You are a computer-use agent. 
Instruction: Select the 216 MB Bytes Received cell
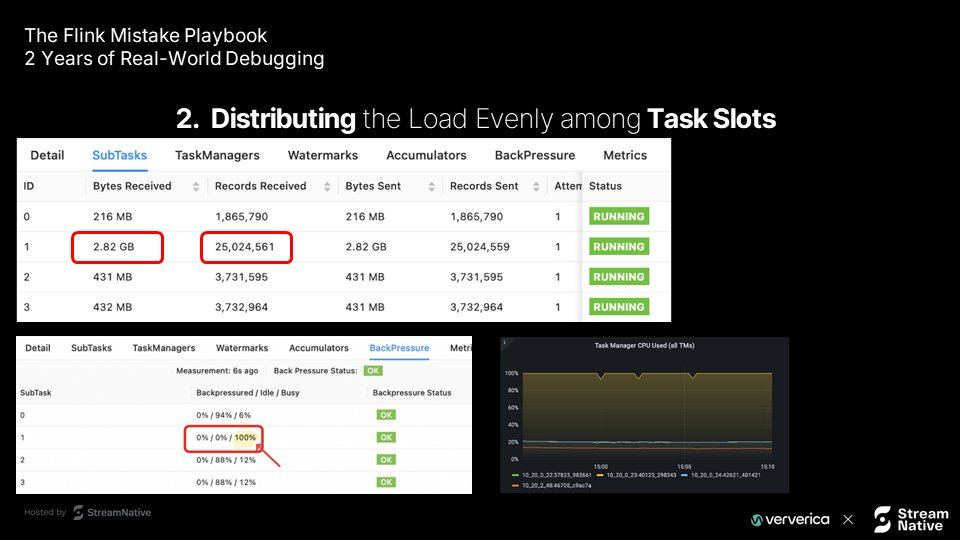pos(113,217)
